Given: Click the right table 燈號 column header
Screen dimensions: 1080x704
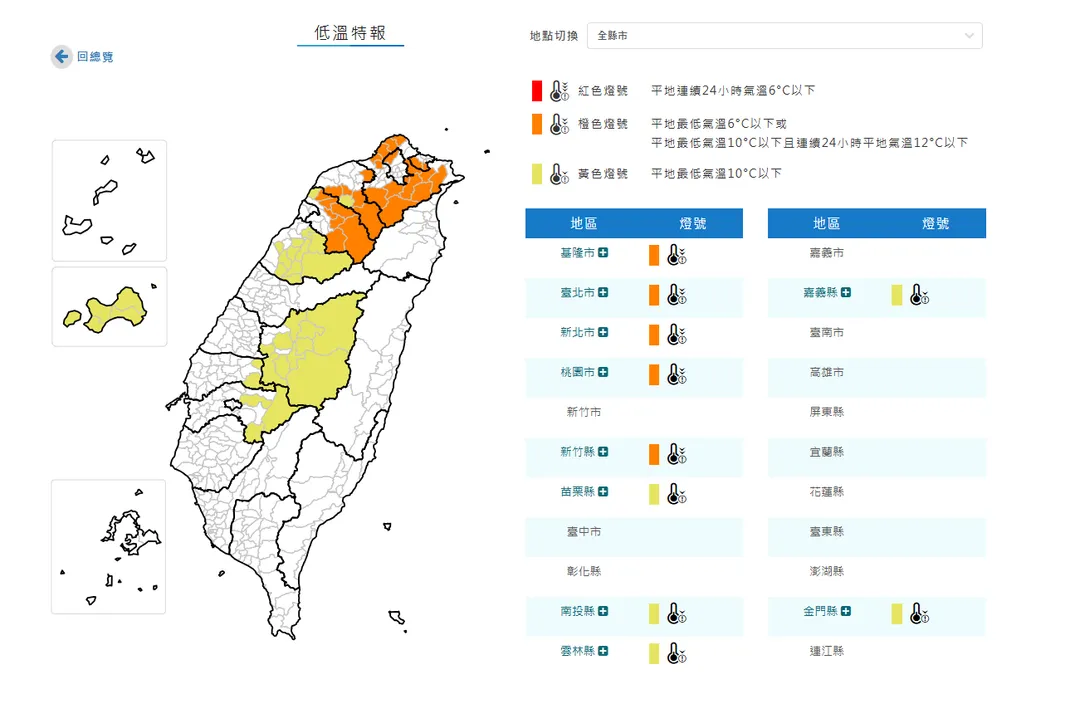Looking at the screenshot, I should [x=935, y=223].
